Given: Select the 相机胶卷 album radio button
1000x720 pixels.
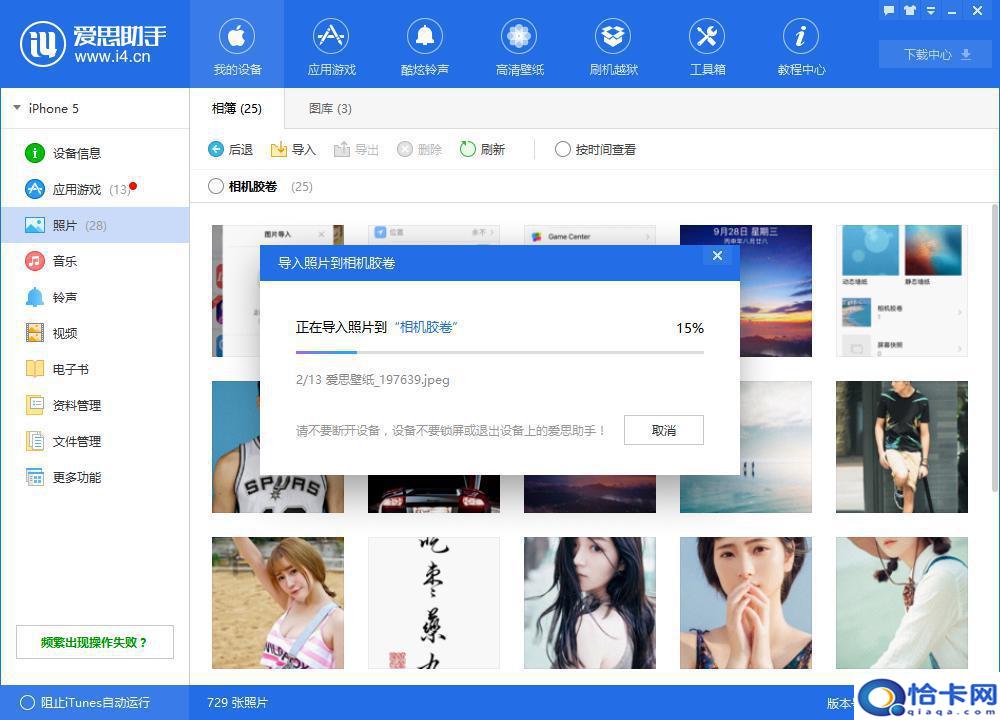Looking at the screenshot, I should [216, 186].
